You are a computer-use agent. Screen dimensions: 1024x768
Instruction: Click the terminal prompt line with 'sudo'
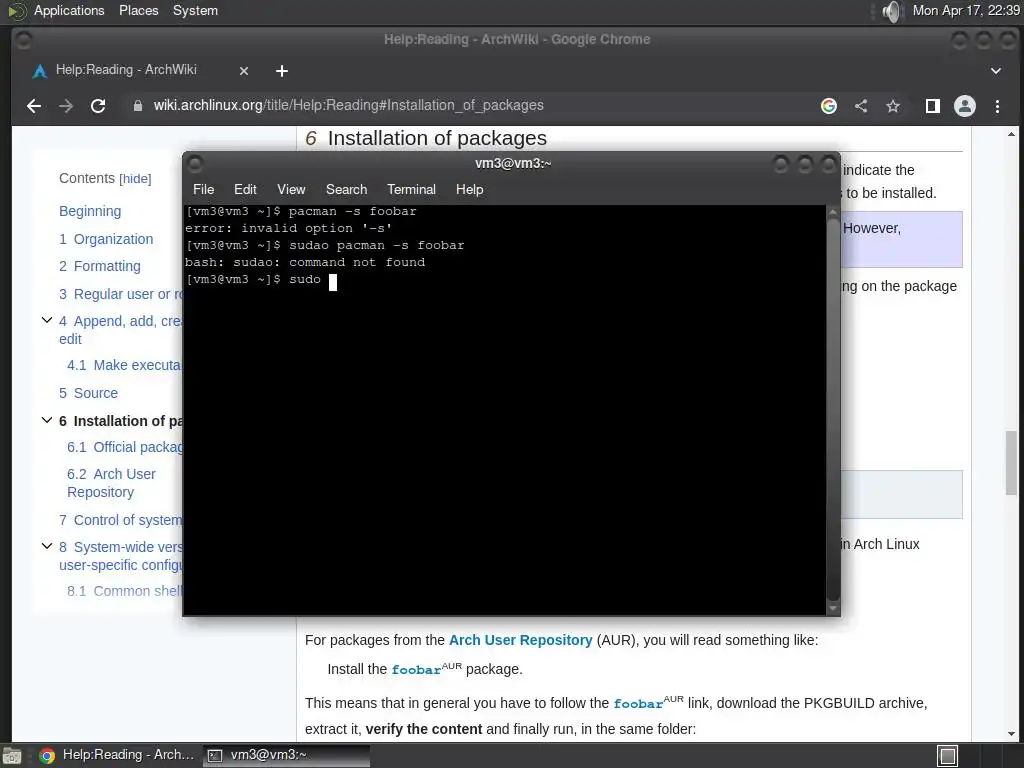(x=261, y=280)
